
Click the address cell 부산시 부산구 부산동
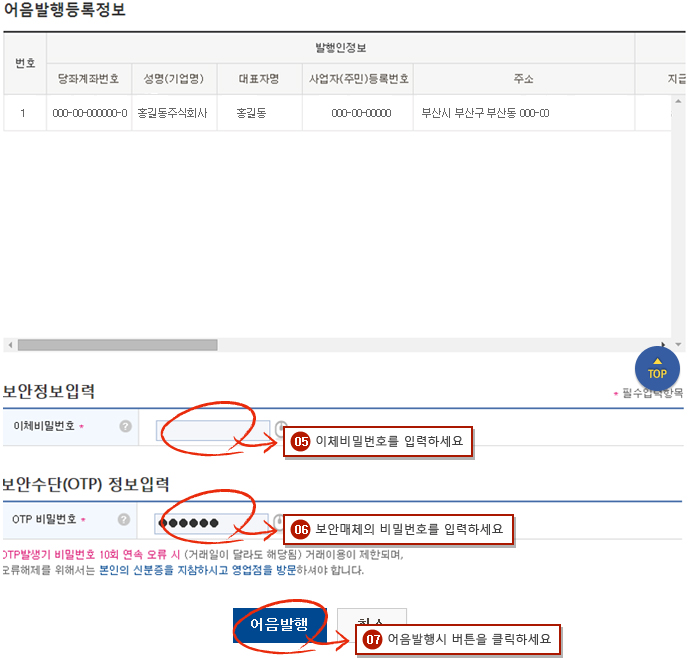pyautogui.click(x=485, y=113)
